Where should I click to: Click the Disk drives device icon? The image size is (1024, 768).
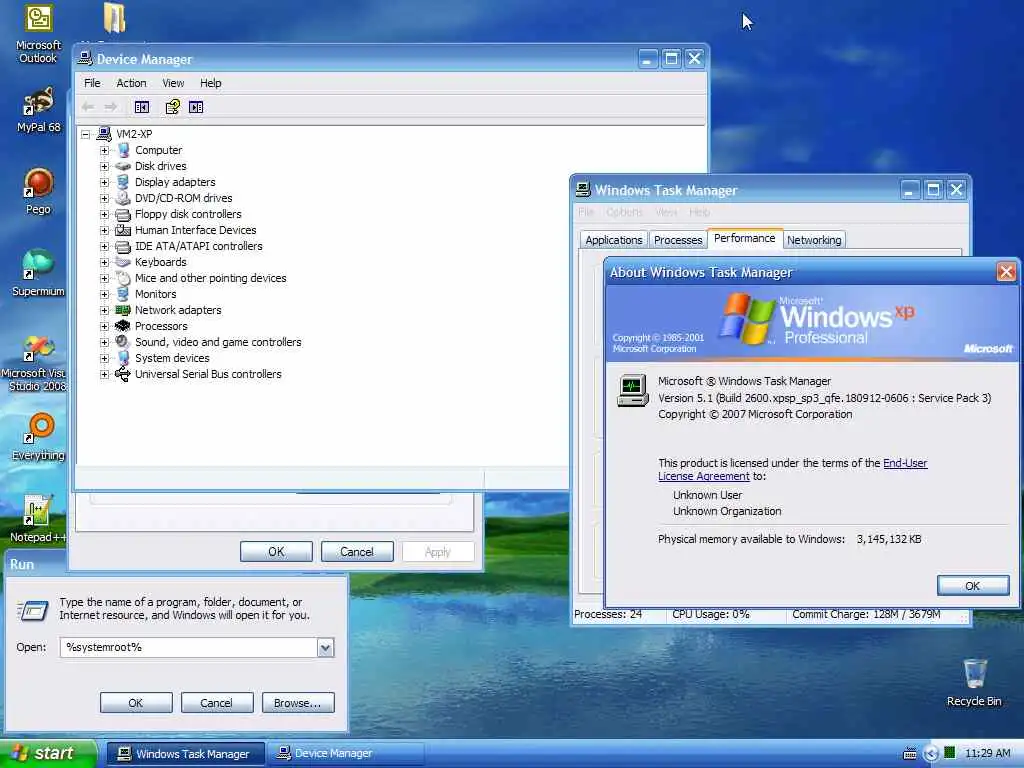(x=123, y=166)
